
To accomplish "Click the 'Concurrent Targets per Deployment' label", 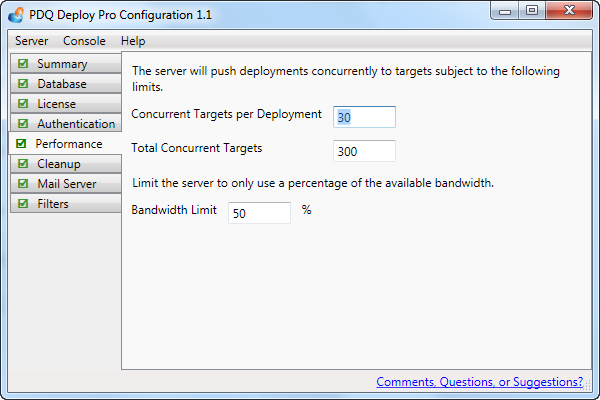I will (227, 114).
